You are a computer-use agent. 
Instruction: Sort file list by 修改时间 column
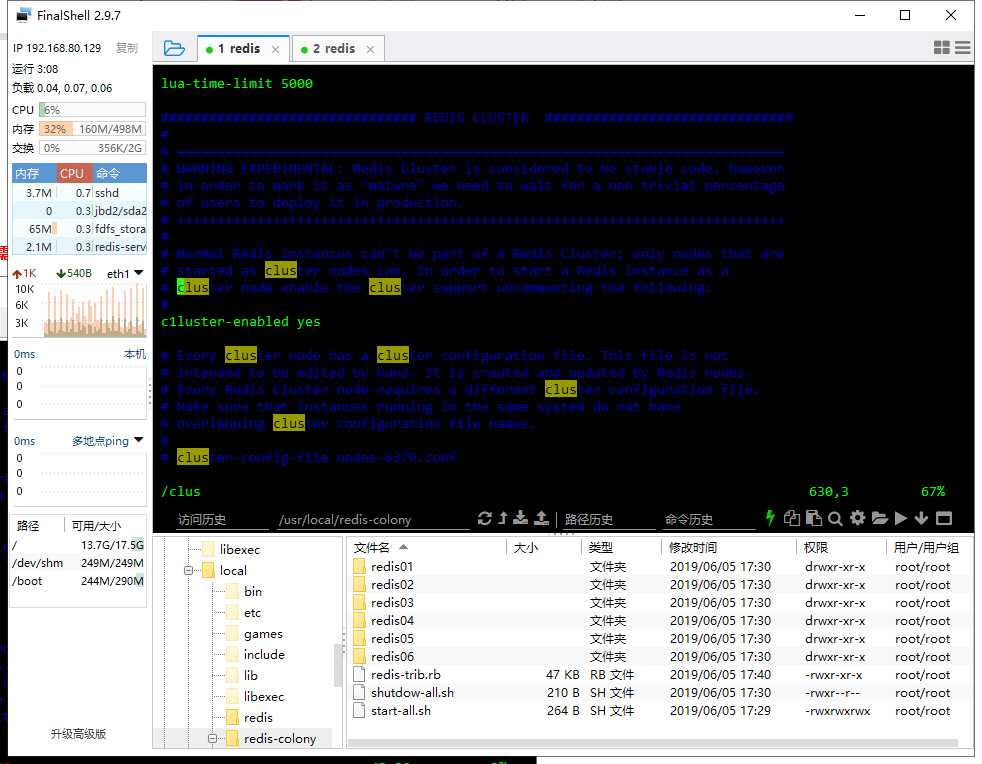[728, 547]
